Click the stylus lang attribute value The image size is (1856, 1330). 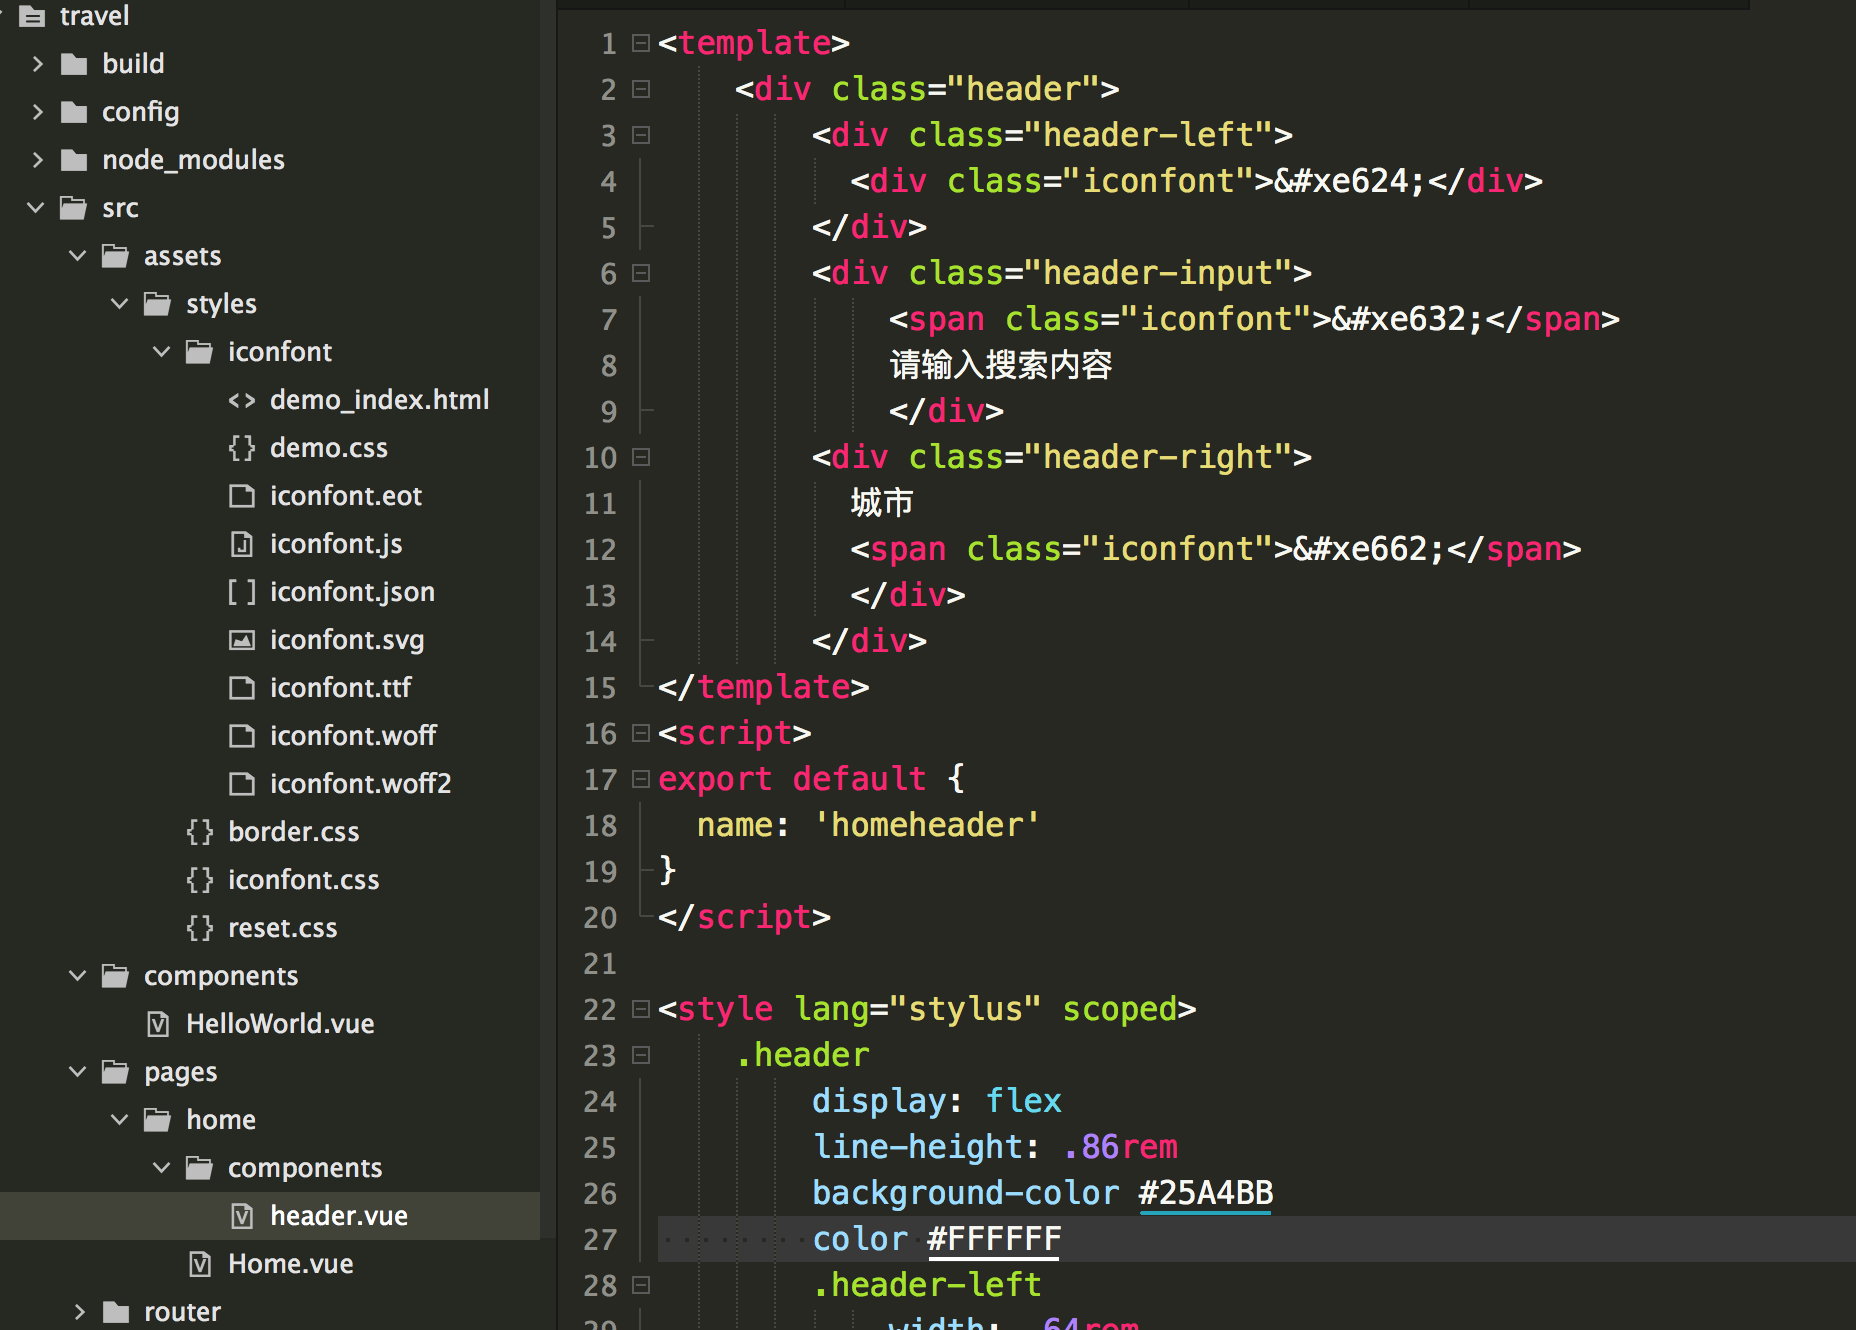pos(965,1009)
